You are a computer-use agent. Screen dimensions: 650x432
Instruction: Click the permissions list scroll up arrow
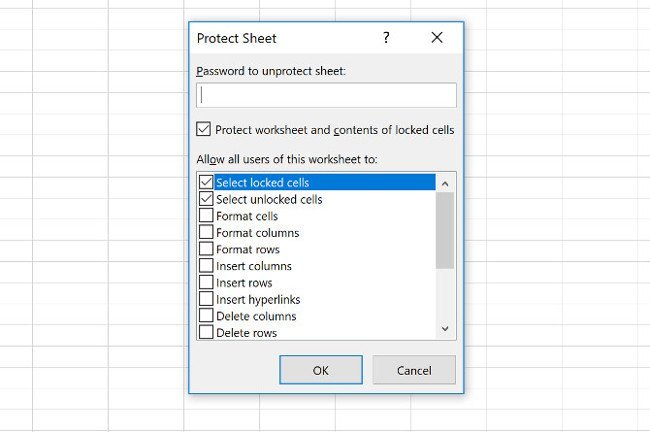click(x=445, y=183)
